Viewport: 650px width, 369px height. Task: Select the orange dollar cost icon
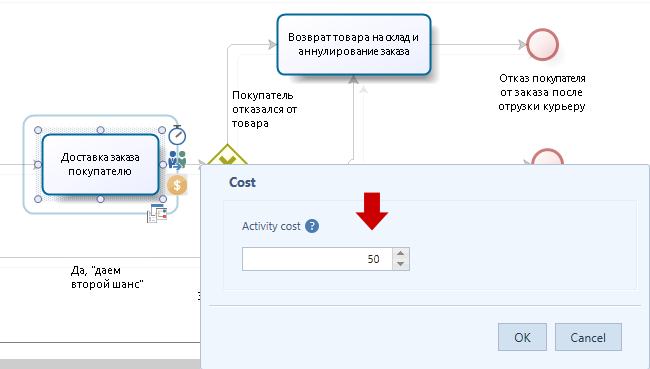pyautogui.click(x=177, y=185)
